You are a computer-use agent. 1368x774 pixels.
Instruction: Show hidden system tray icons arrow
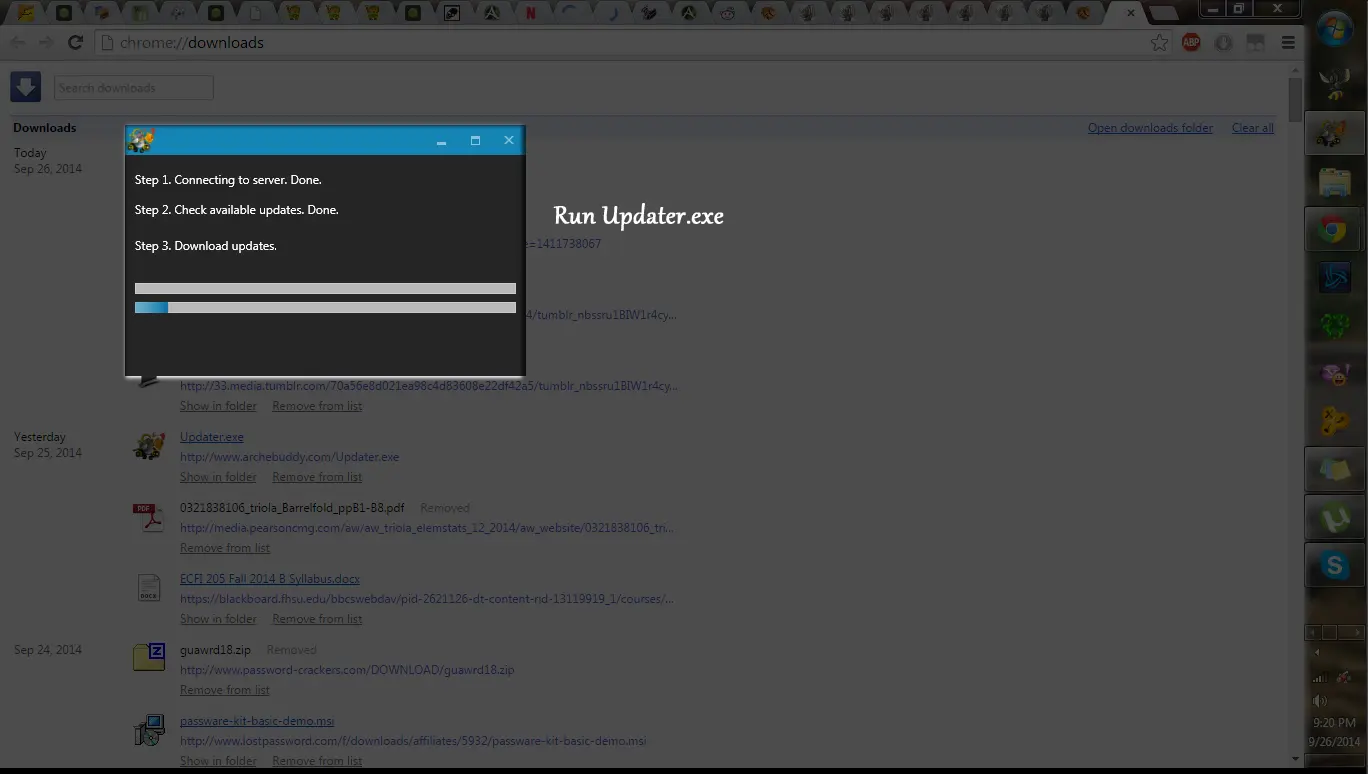(1316, 652)
